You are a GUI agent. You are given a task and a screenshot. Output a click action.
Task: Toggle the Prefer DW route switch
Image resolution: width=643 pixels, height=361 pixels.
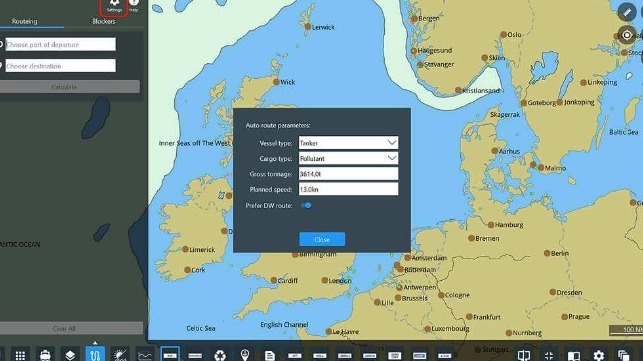pos(306,205)
